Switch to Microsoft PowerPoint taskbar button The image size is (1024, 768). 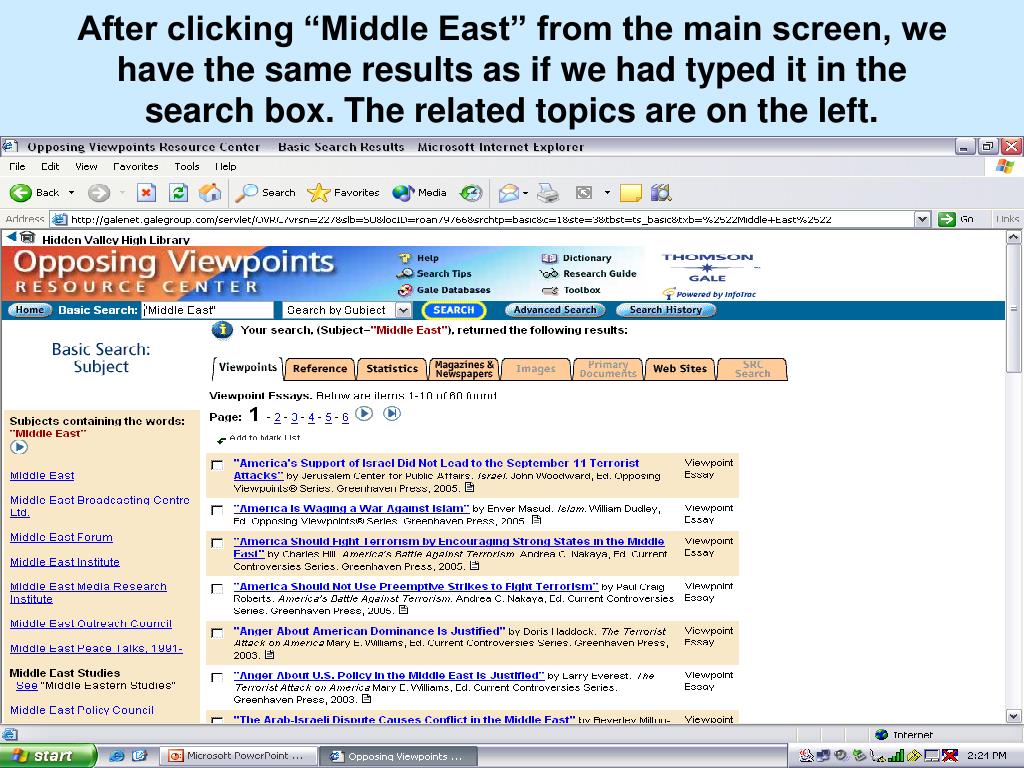(x=238, y=756)
